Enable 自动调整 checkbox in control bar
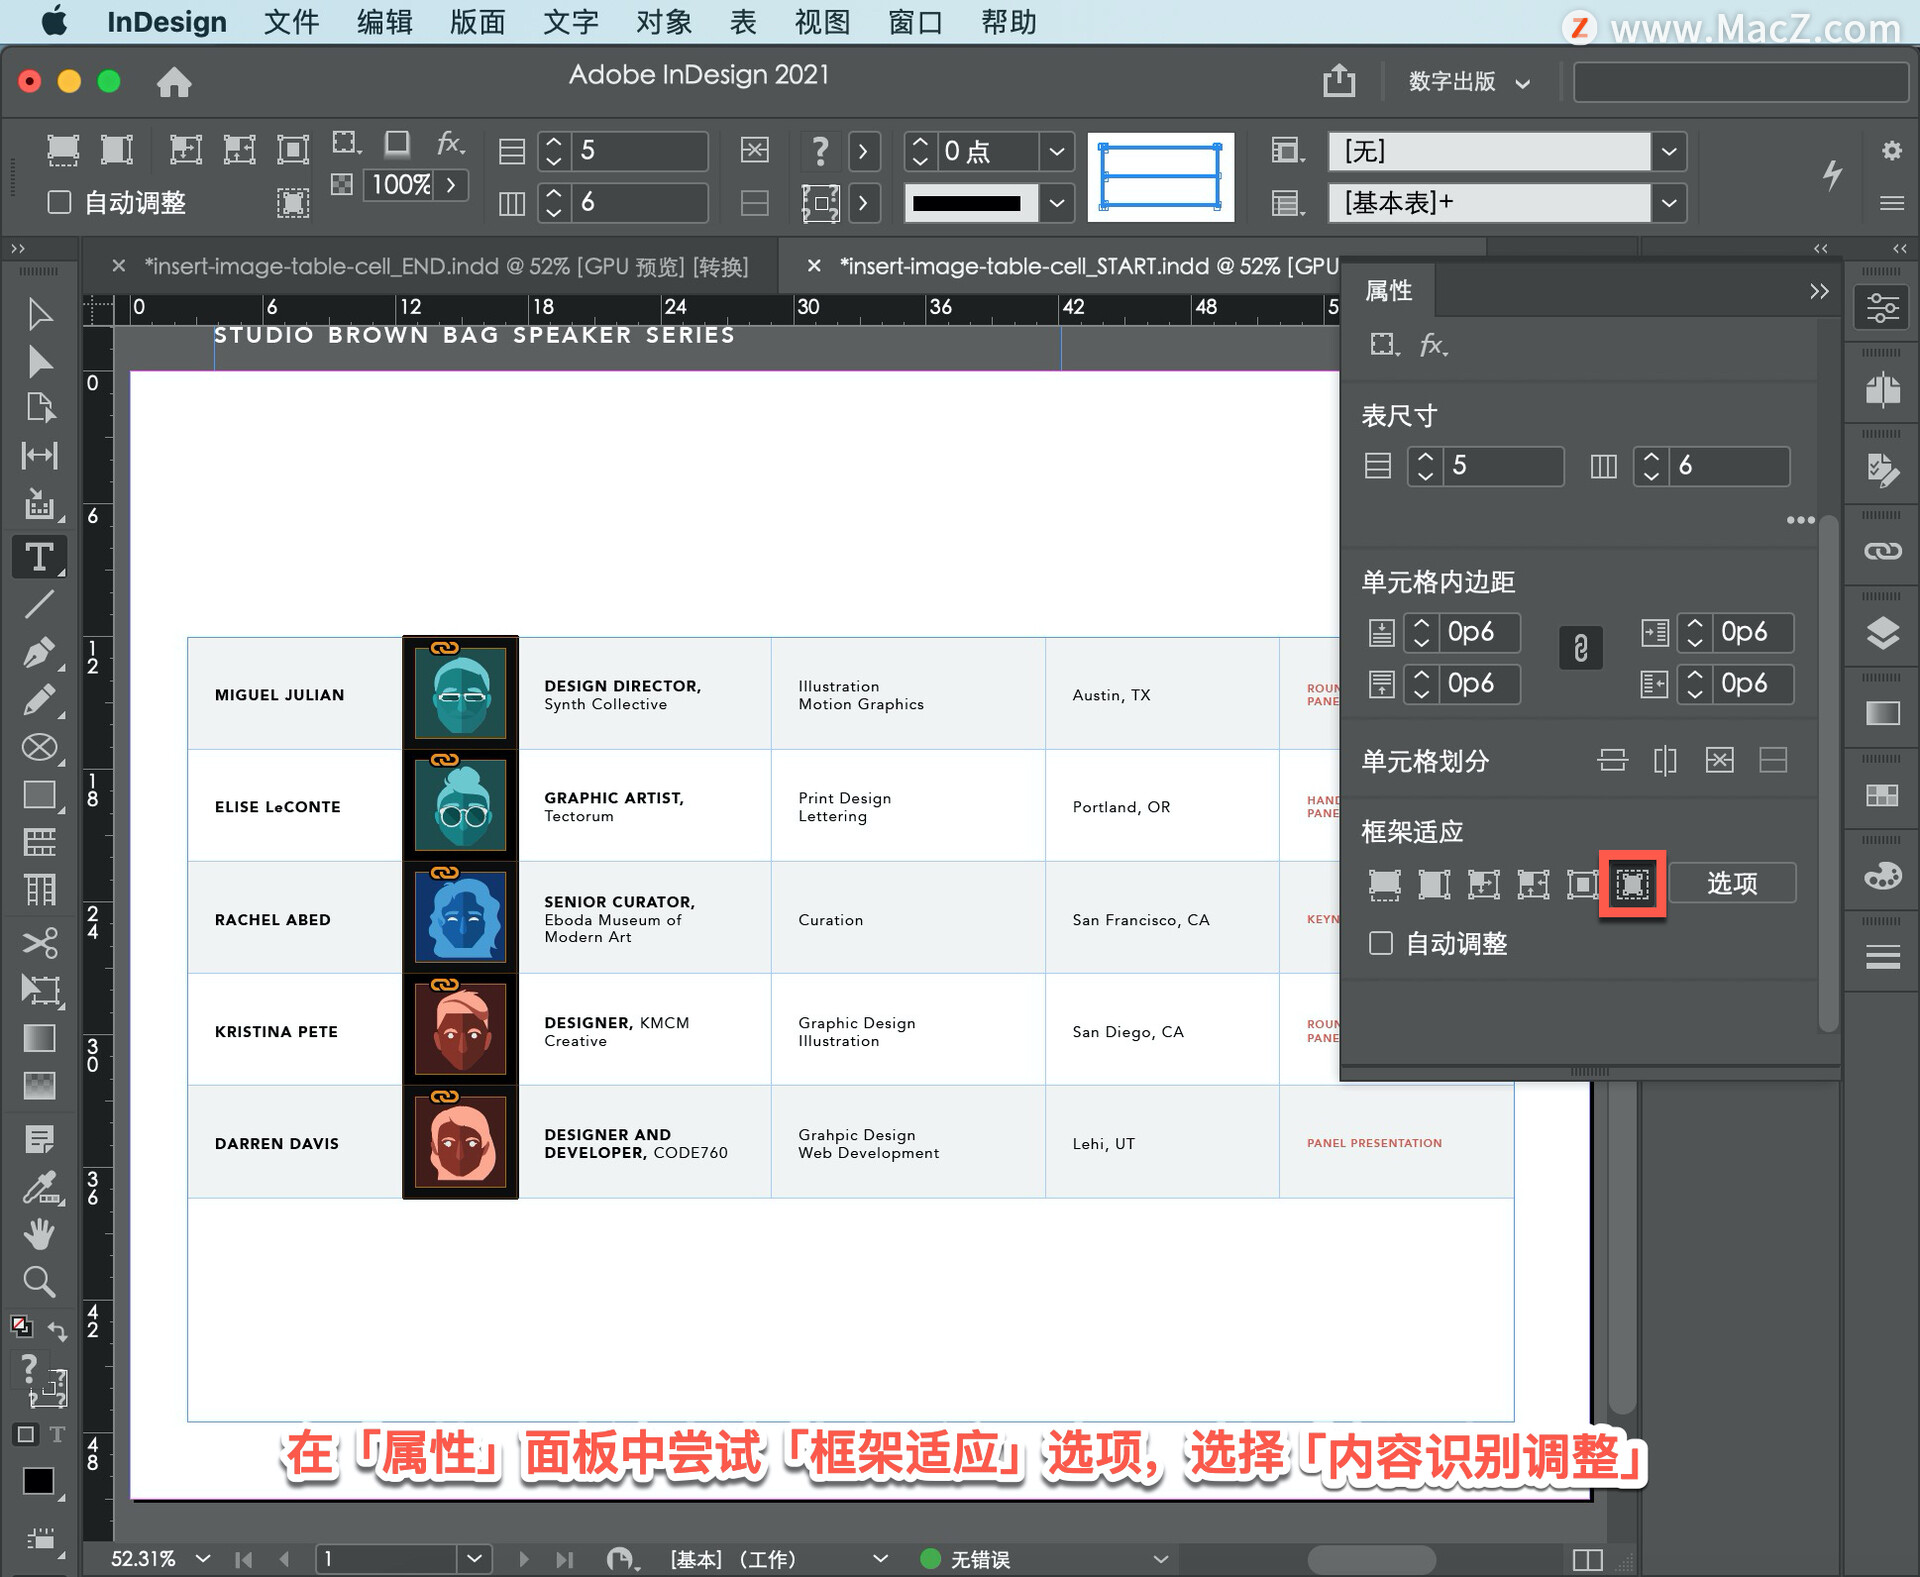 click(60, 202)
